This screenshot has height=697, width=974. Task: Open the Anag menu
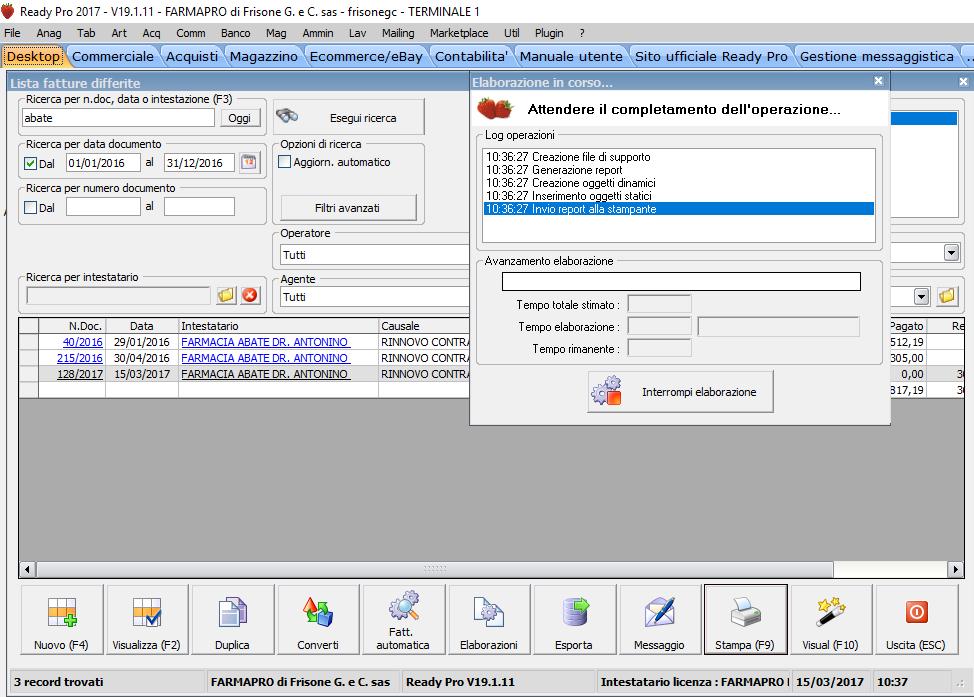48,33
